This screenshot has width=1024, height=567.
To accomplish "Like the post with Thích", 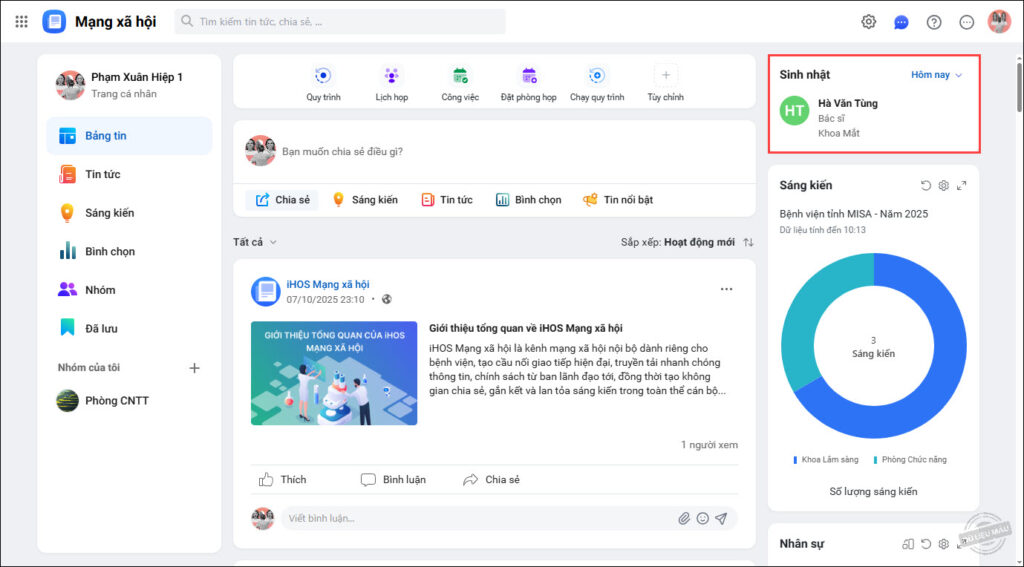I will point(282,480).
